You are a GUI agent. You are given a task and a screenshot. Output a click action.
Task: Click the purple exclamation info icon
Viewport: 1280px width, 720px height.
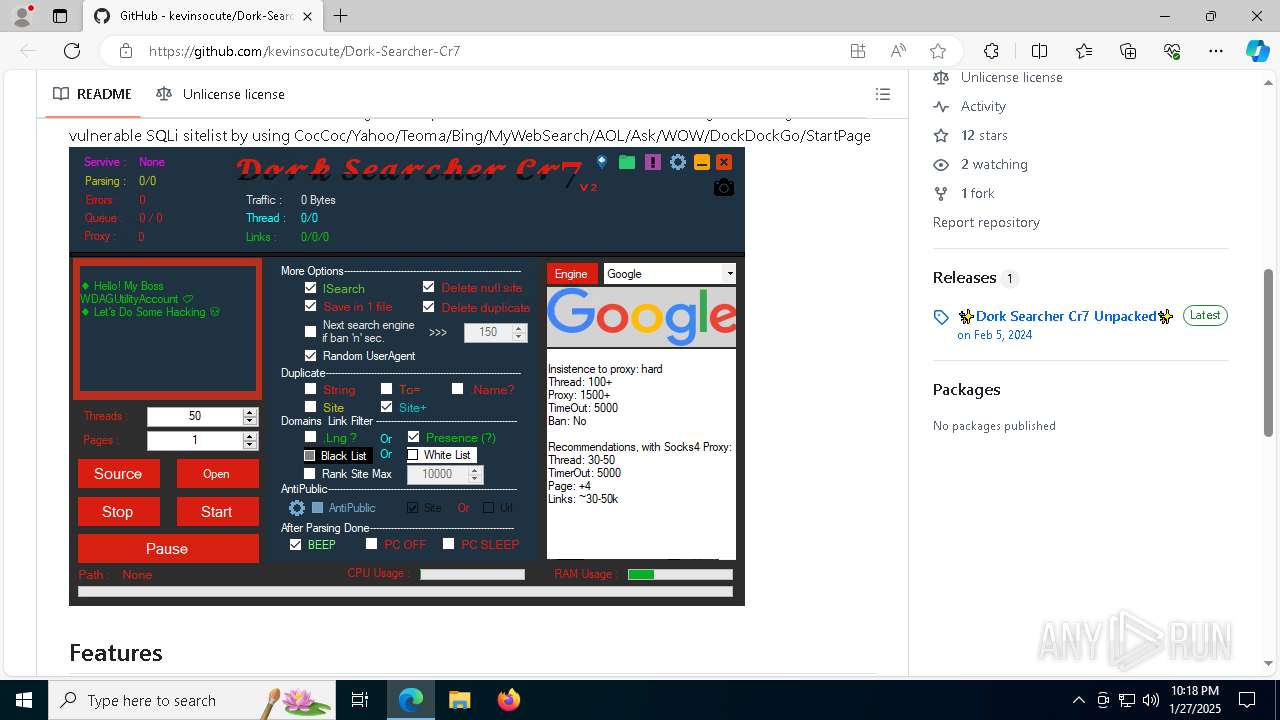(653, 162)
